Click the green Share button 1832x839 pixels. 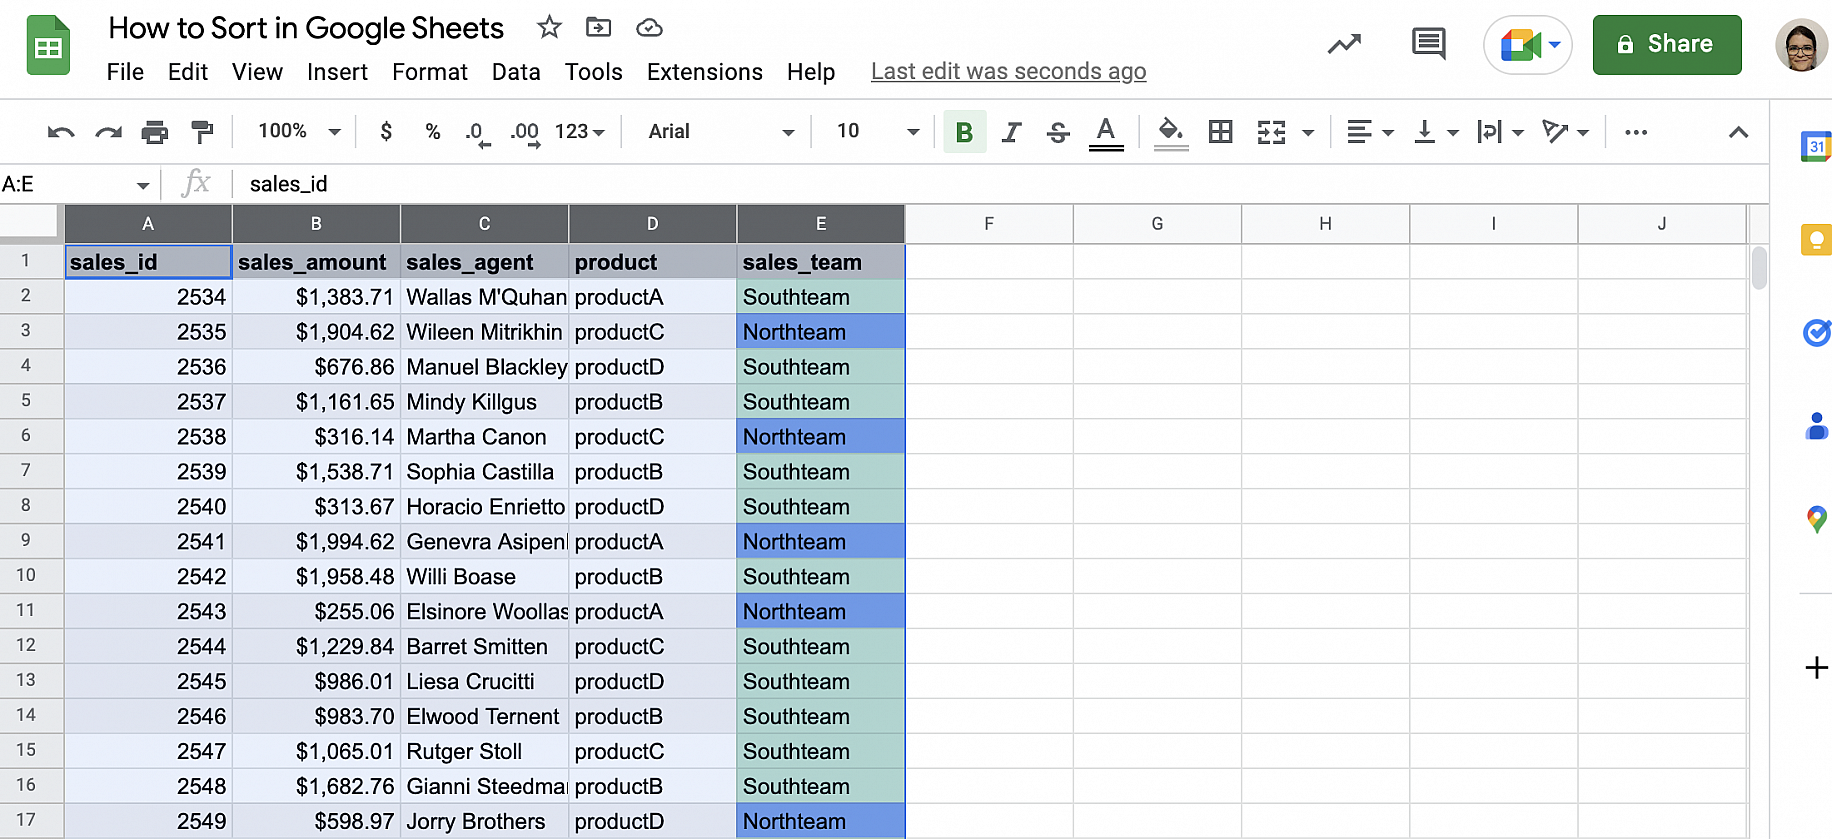pyautogui.click(x=1666, y=45)
